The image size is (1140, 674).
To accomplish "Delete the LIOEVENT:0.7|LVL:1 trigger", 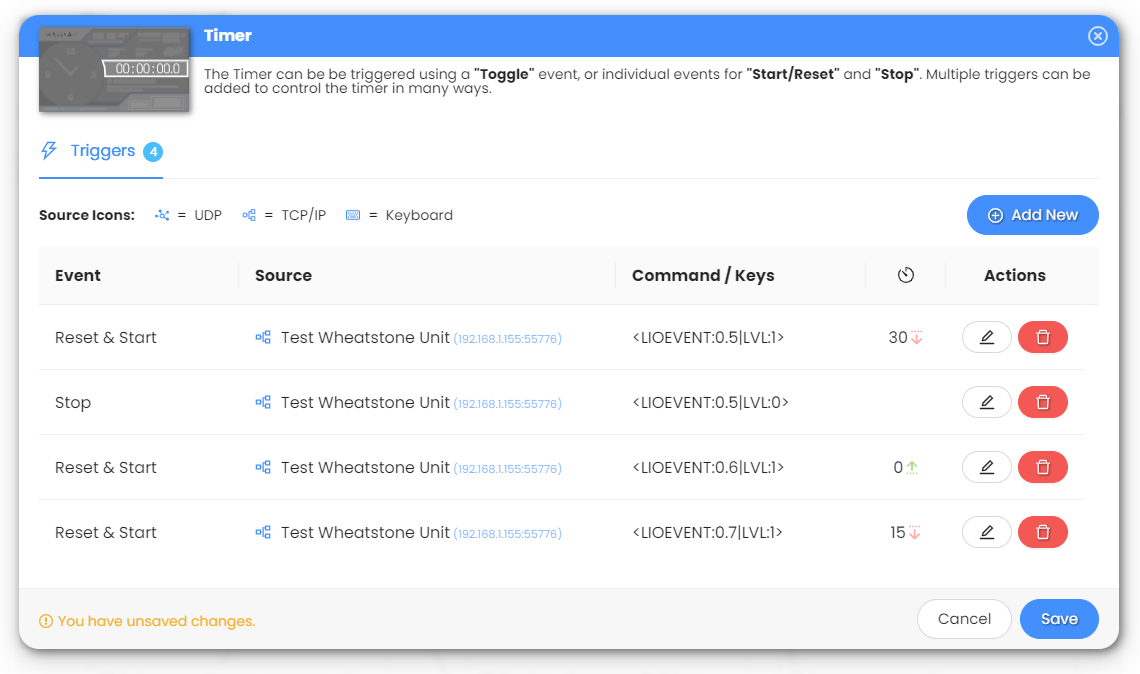I will click(1042, 533).
